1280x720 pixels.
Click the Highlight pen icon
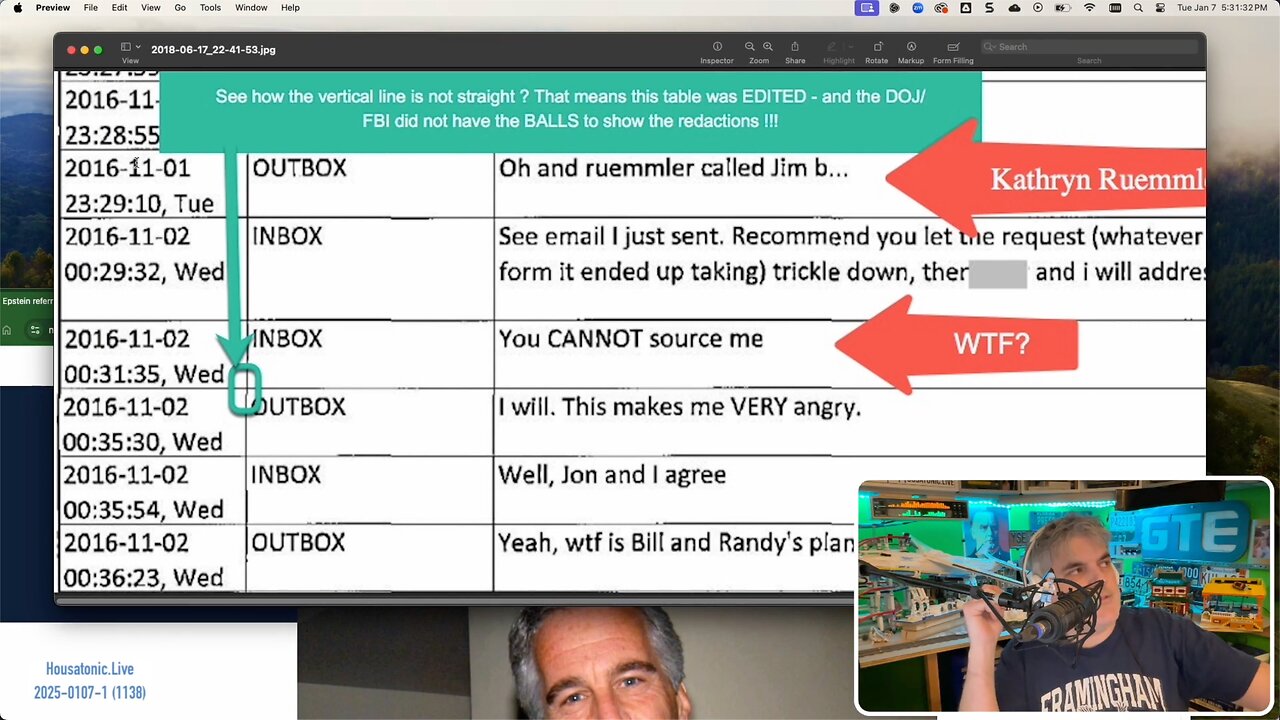(832, 47)
